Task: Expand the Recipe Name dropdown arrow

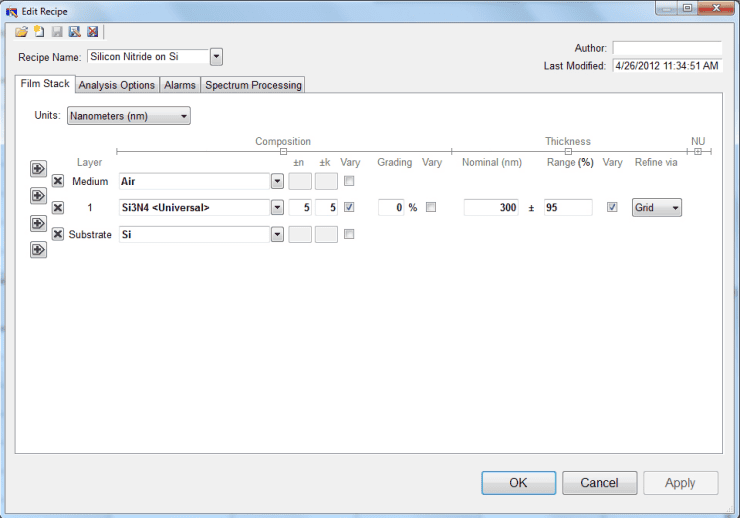Action: click(216, 57)
